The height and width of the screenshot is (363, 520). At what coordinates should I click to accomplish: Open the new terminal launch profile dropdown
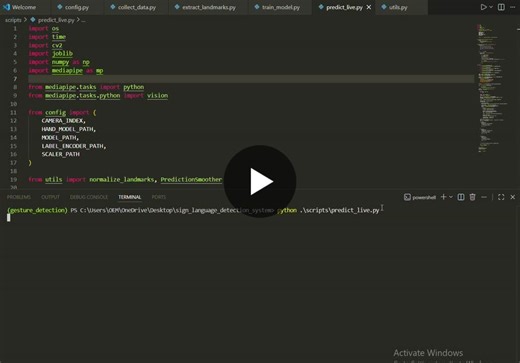click(x=451, y=197)
